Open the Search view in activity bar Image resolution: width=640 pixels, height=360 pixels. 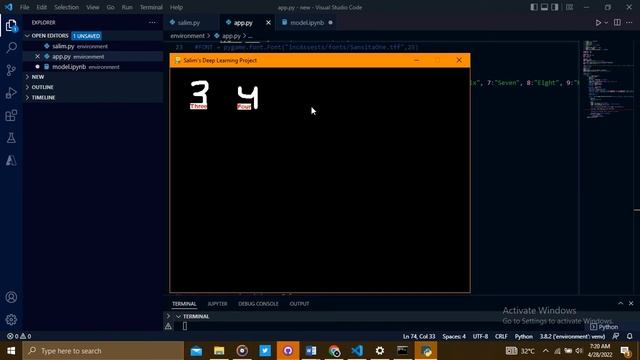(x=11, y=48)
